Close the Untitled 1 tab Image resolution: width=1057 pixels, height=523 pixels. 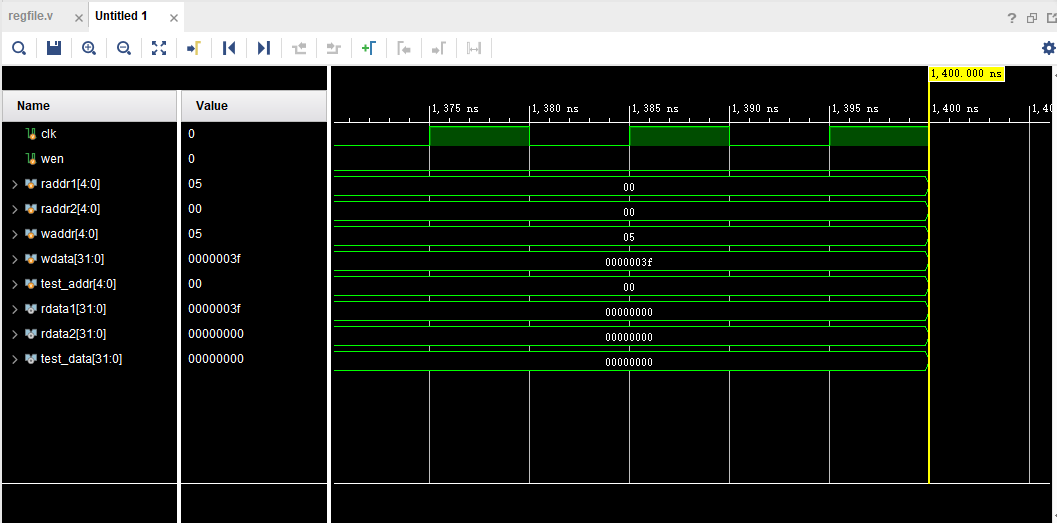[174, 17]
